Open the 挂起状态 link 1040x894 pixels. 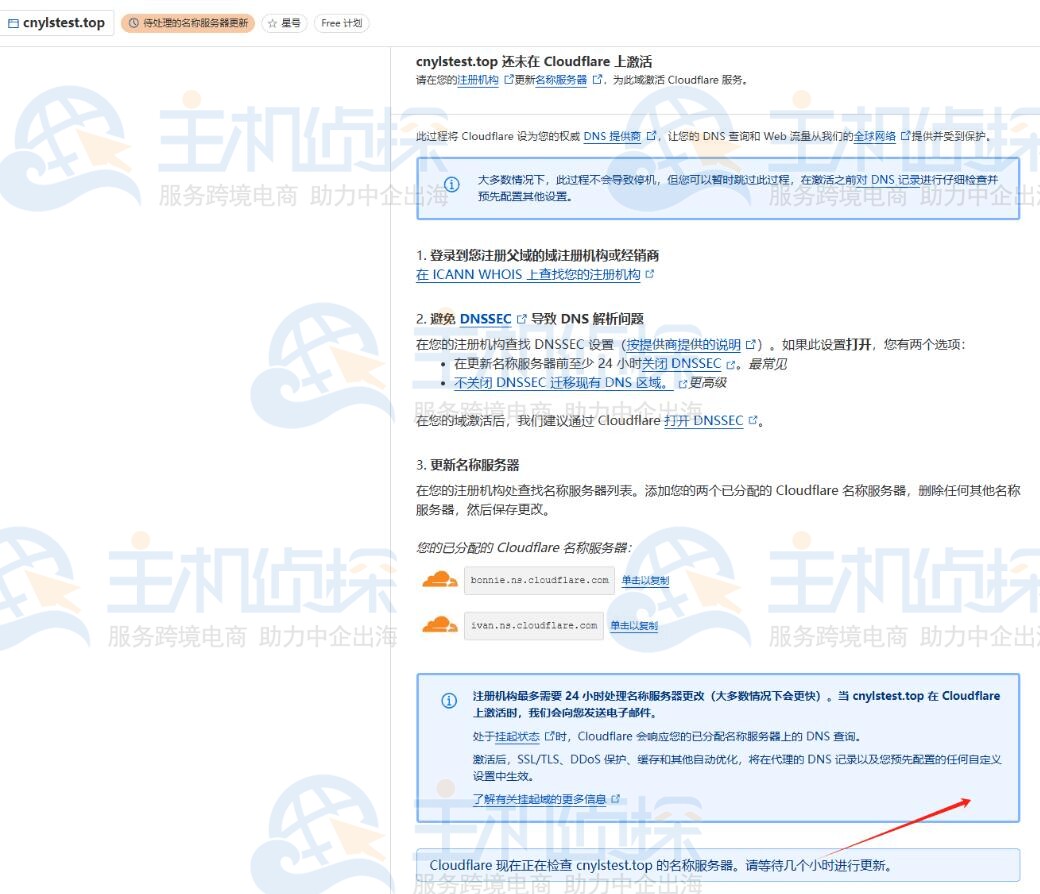click(x=517, y=736)
